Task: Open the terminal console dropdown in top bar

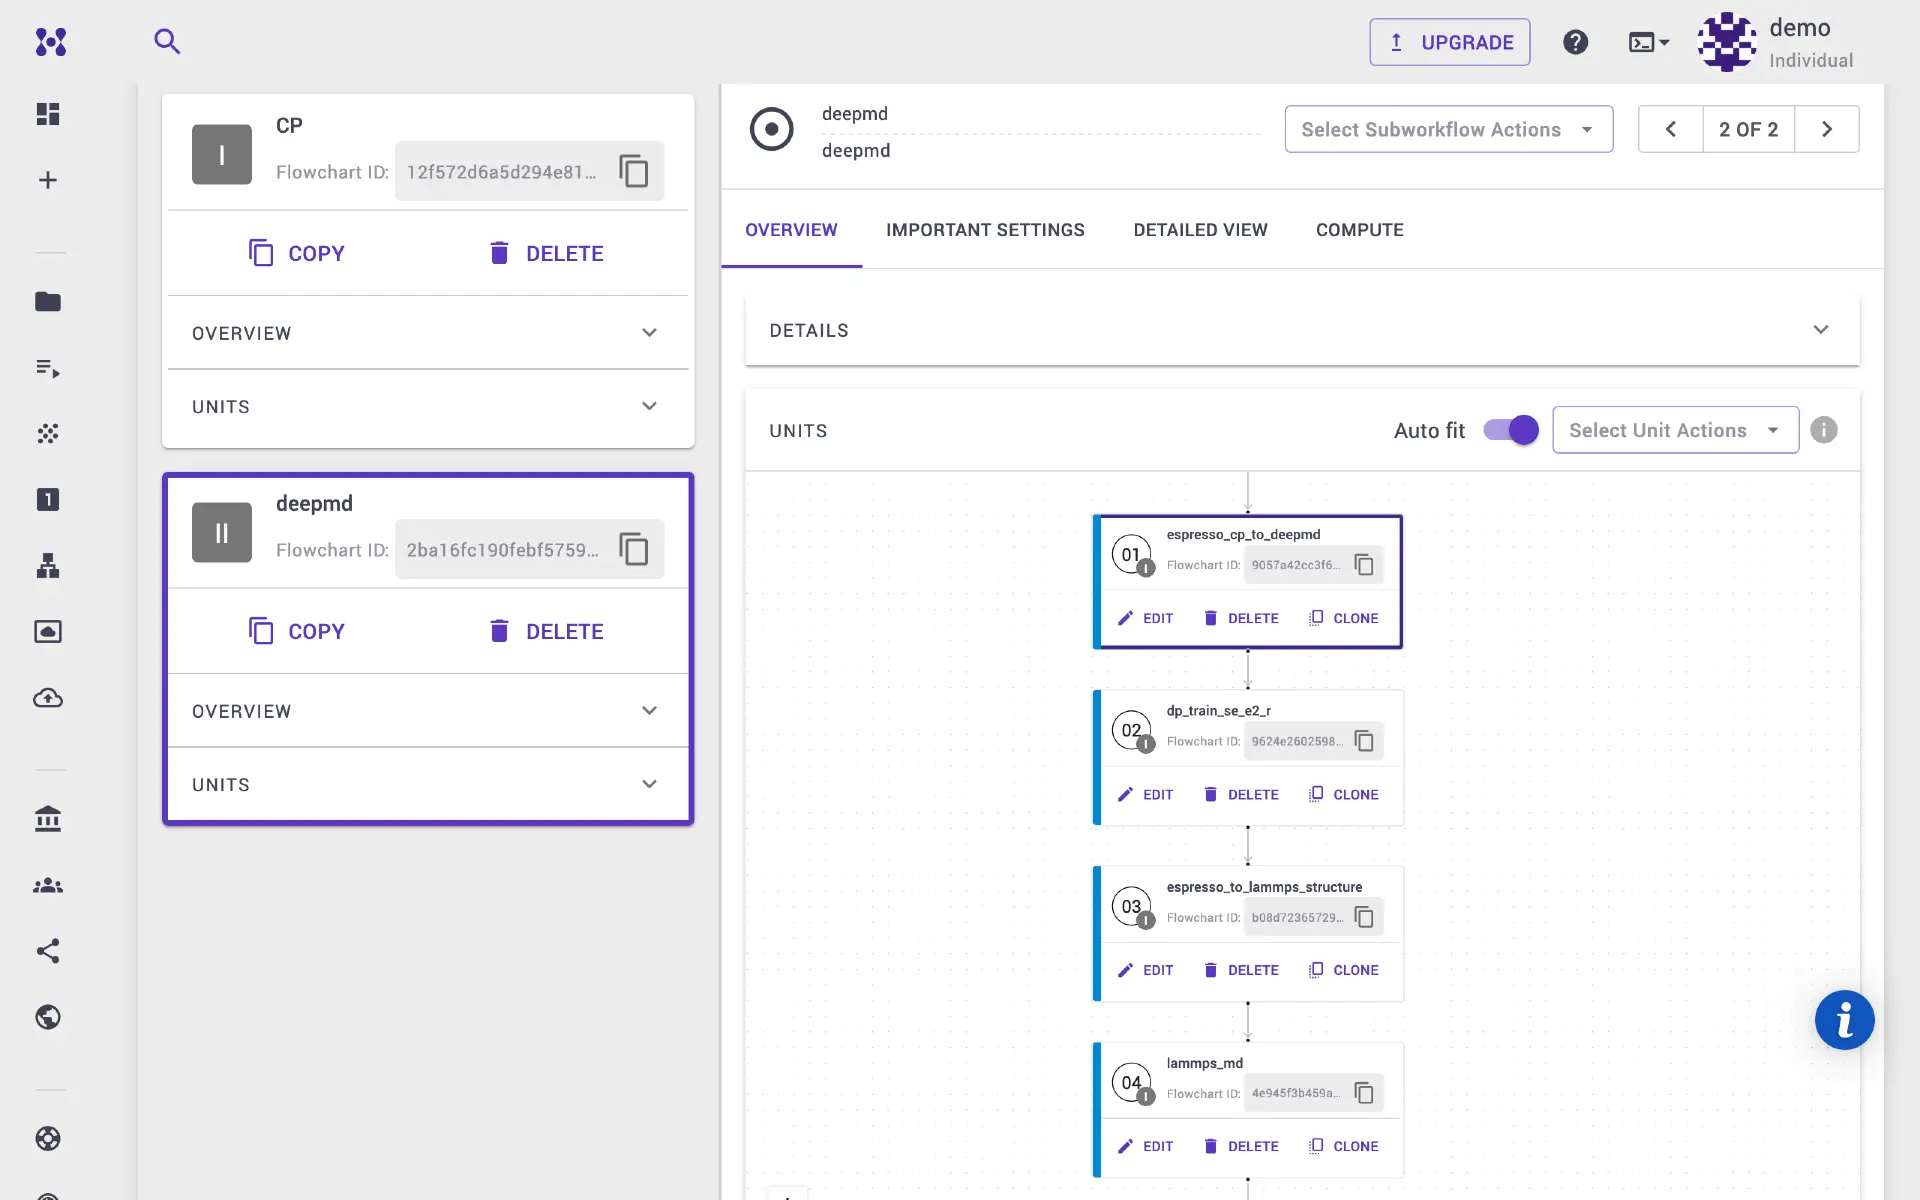Action: click(x=1648, y=42)
